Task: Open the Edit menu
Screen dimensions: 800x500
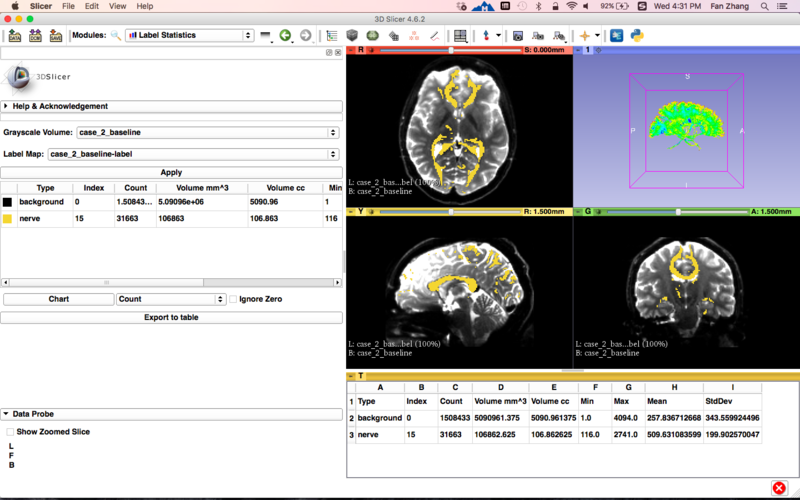Action: pos(92,6)
